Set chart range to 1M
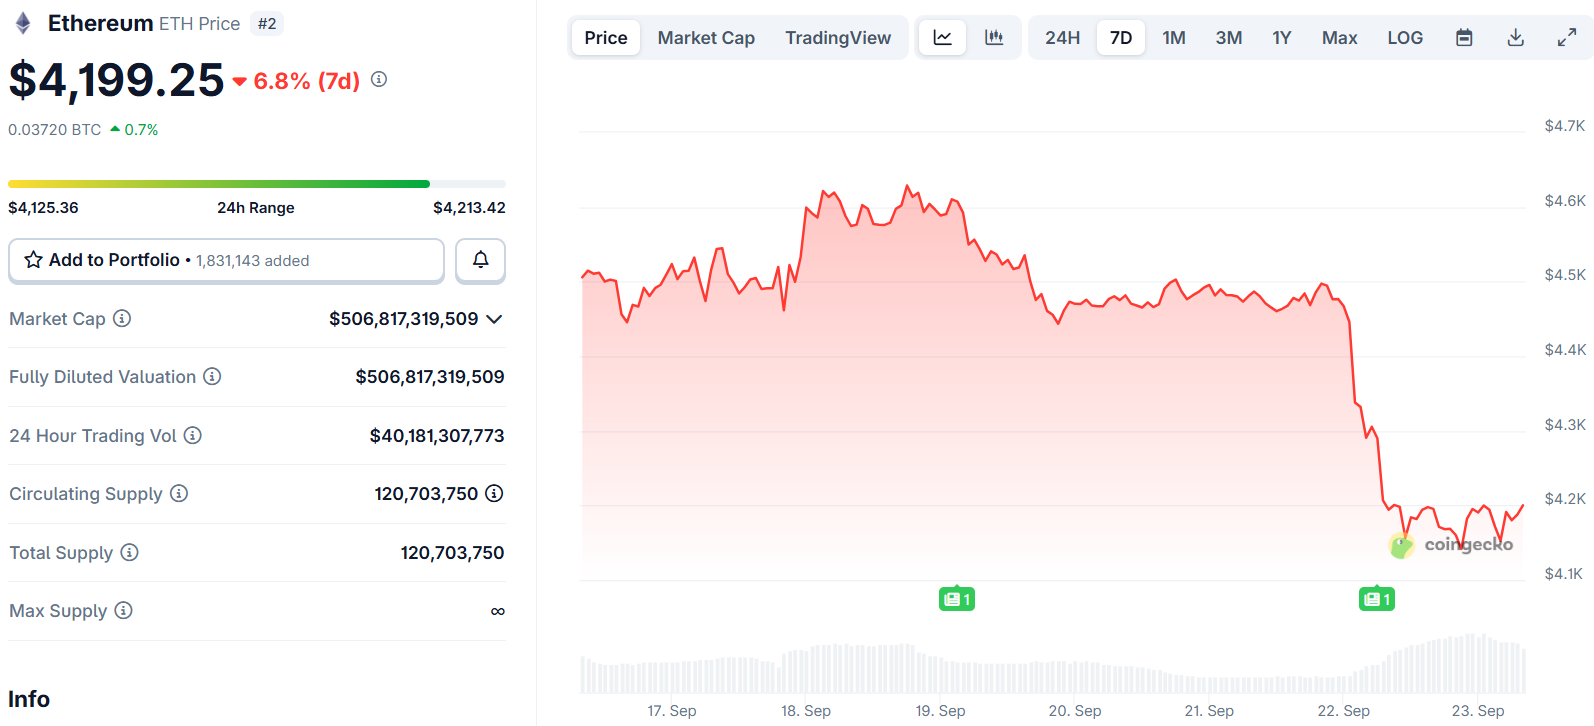This screenshot has height=726, width=1594. (x=1174, y=38)
